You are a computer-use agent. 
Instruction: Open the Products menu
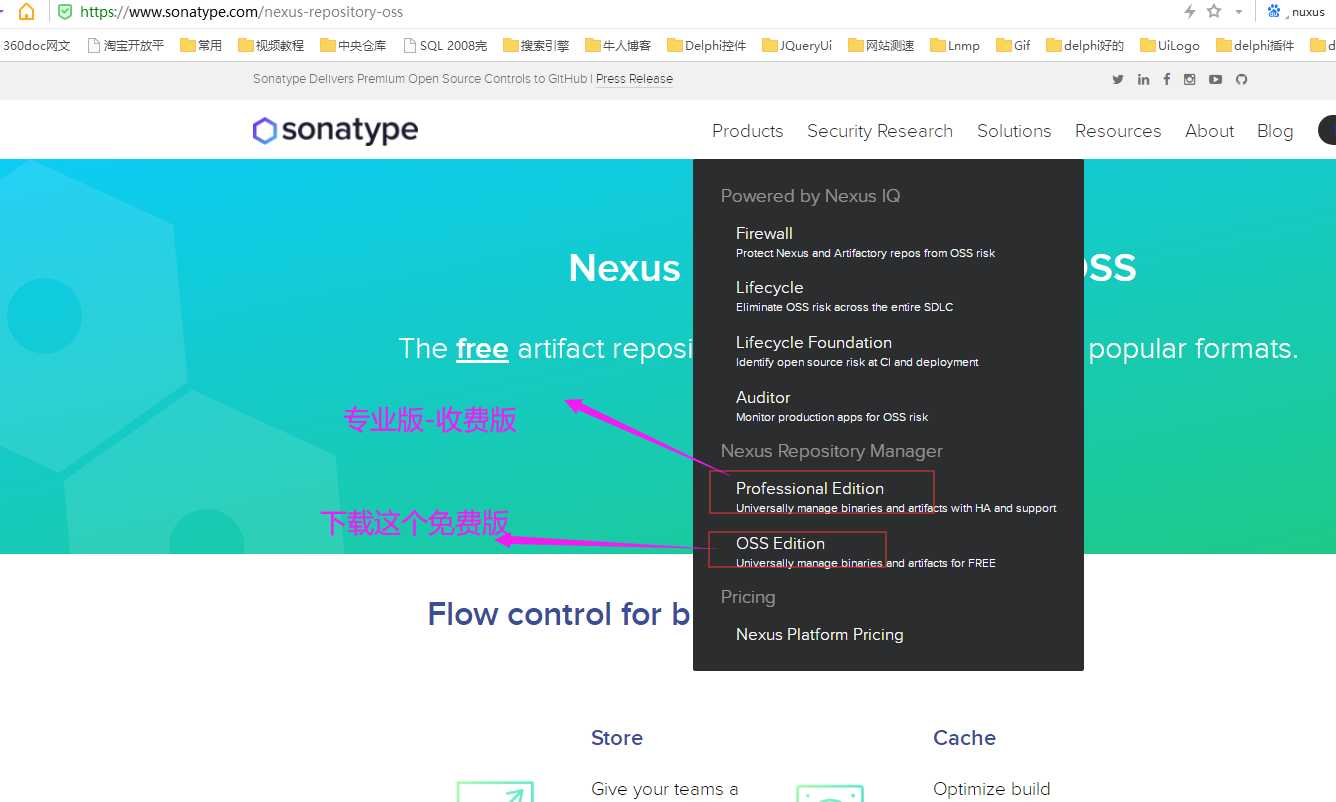[748, 131]
